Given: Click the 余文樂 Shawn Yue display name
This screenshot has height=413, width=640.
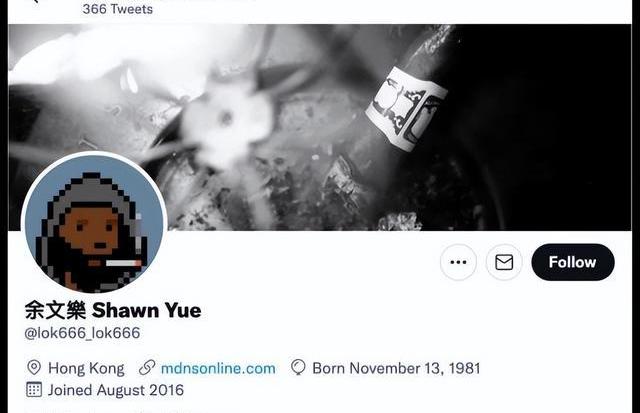Looking at the screenshot, I should pos(113,310).
